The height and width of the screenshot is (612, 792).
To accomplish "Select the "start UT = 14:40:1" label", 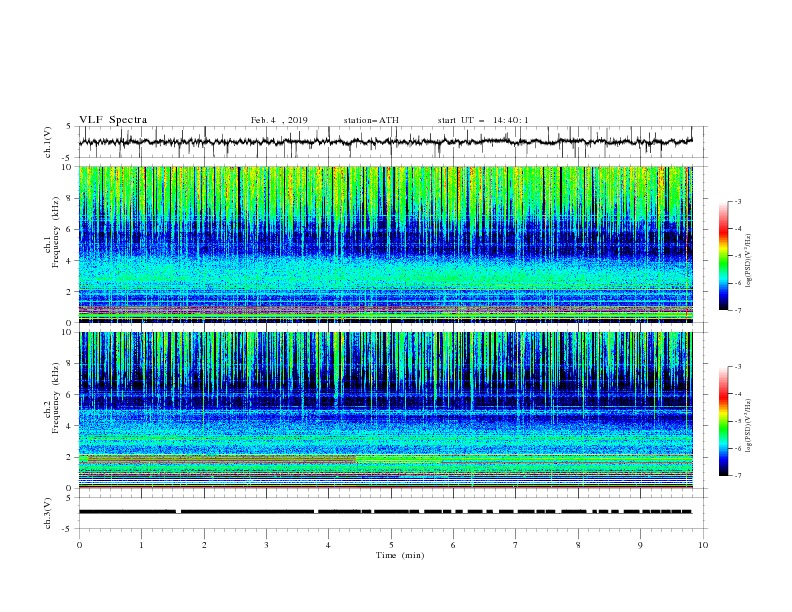I will (x=483, y=120).
